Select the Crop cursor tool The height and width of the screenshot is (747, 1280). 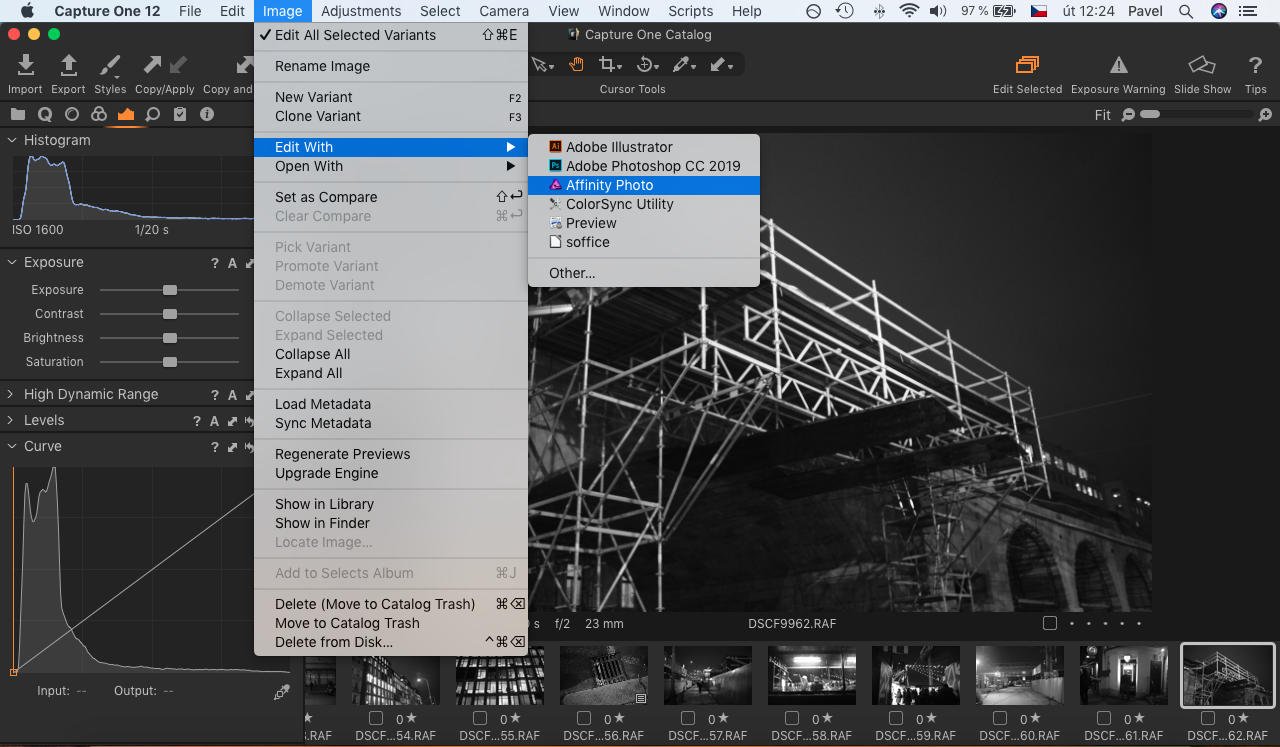click(607, 65)
